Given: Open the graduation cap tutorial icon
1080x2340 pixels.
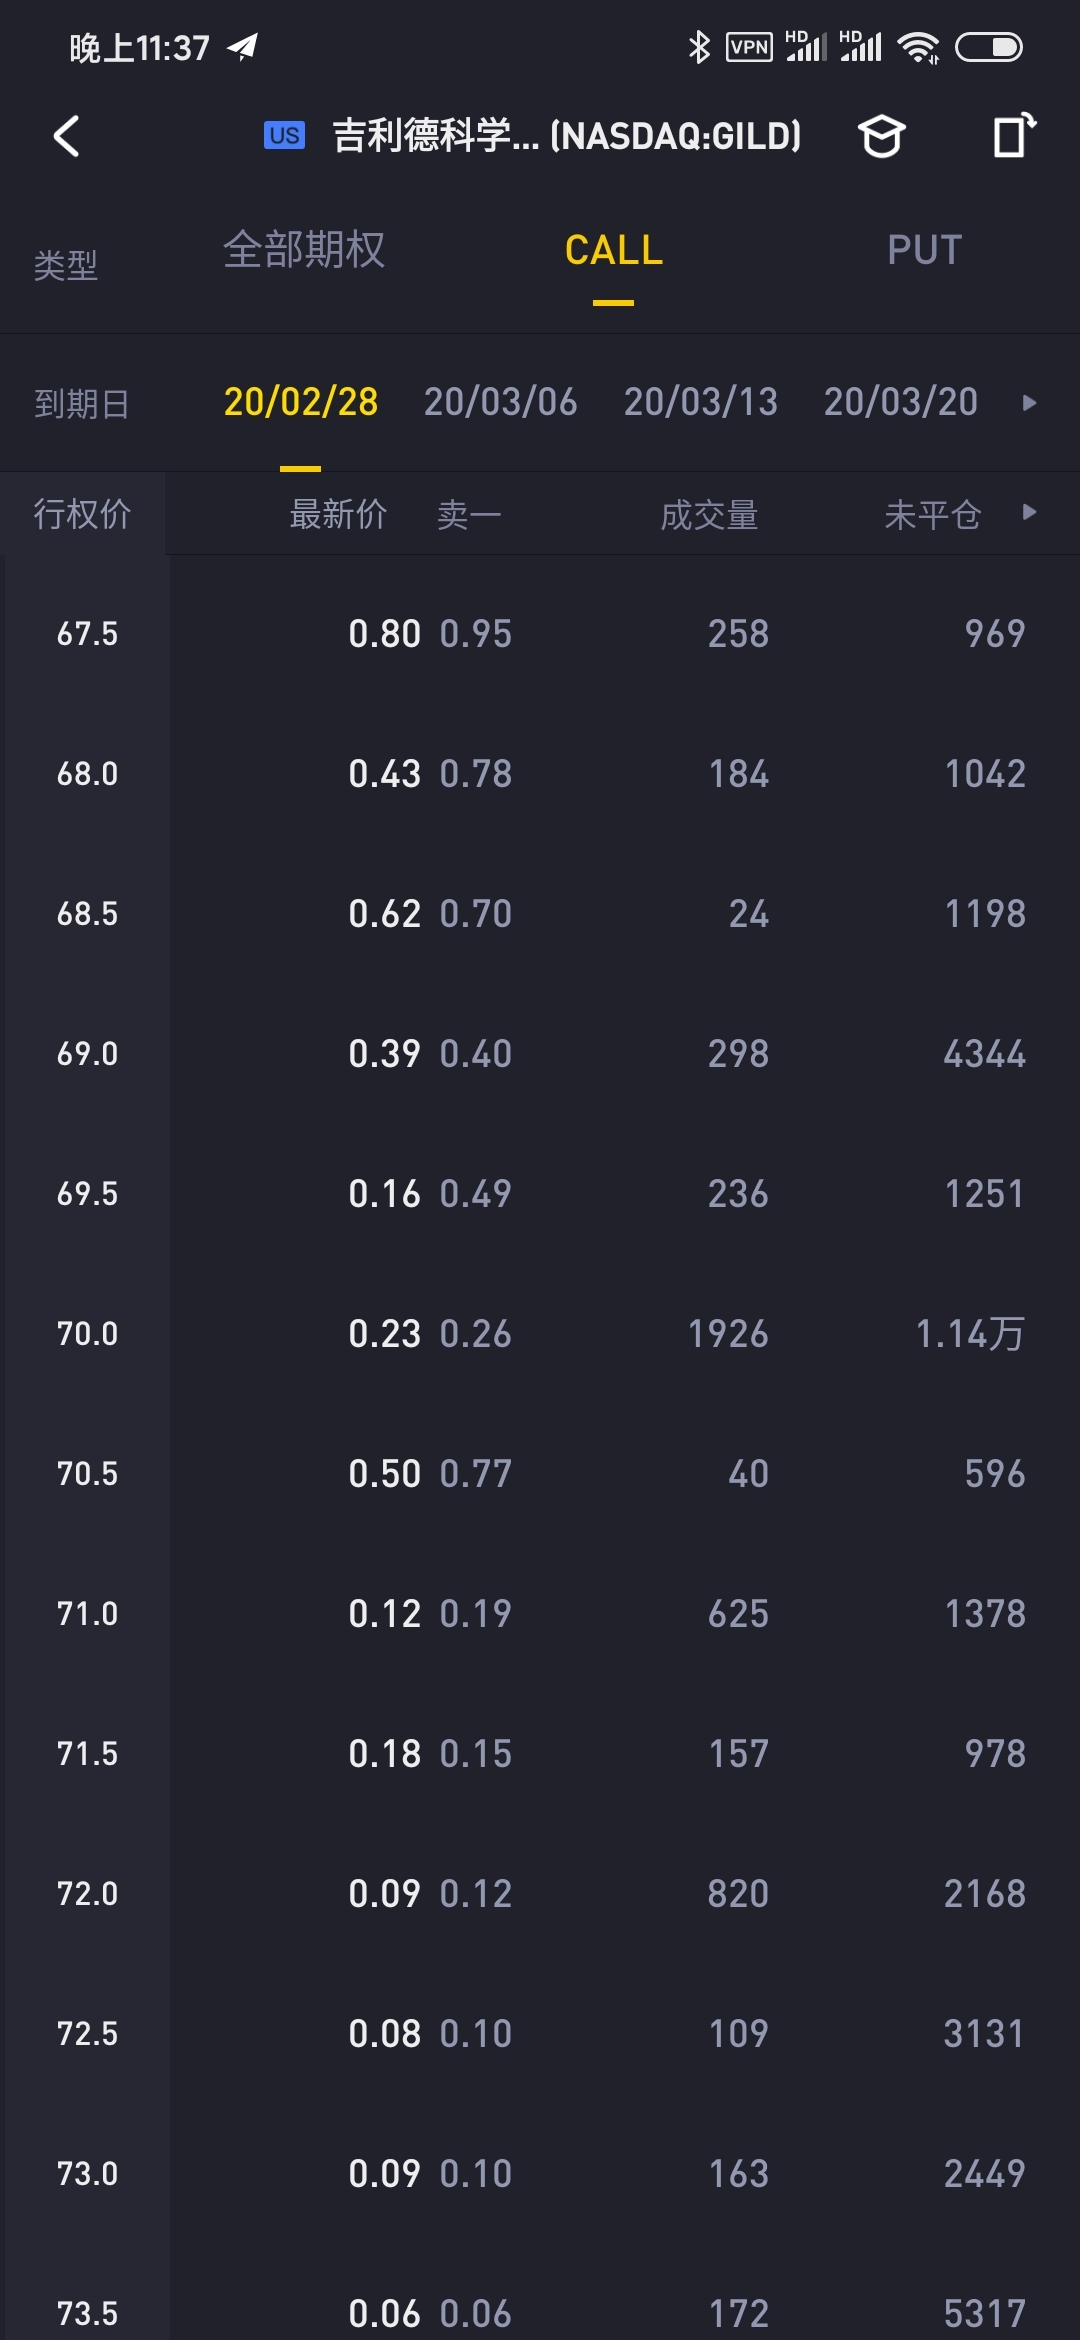Looking at the screenshot, I should (x=881, y=136).
